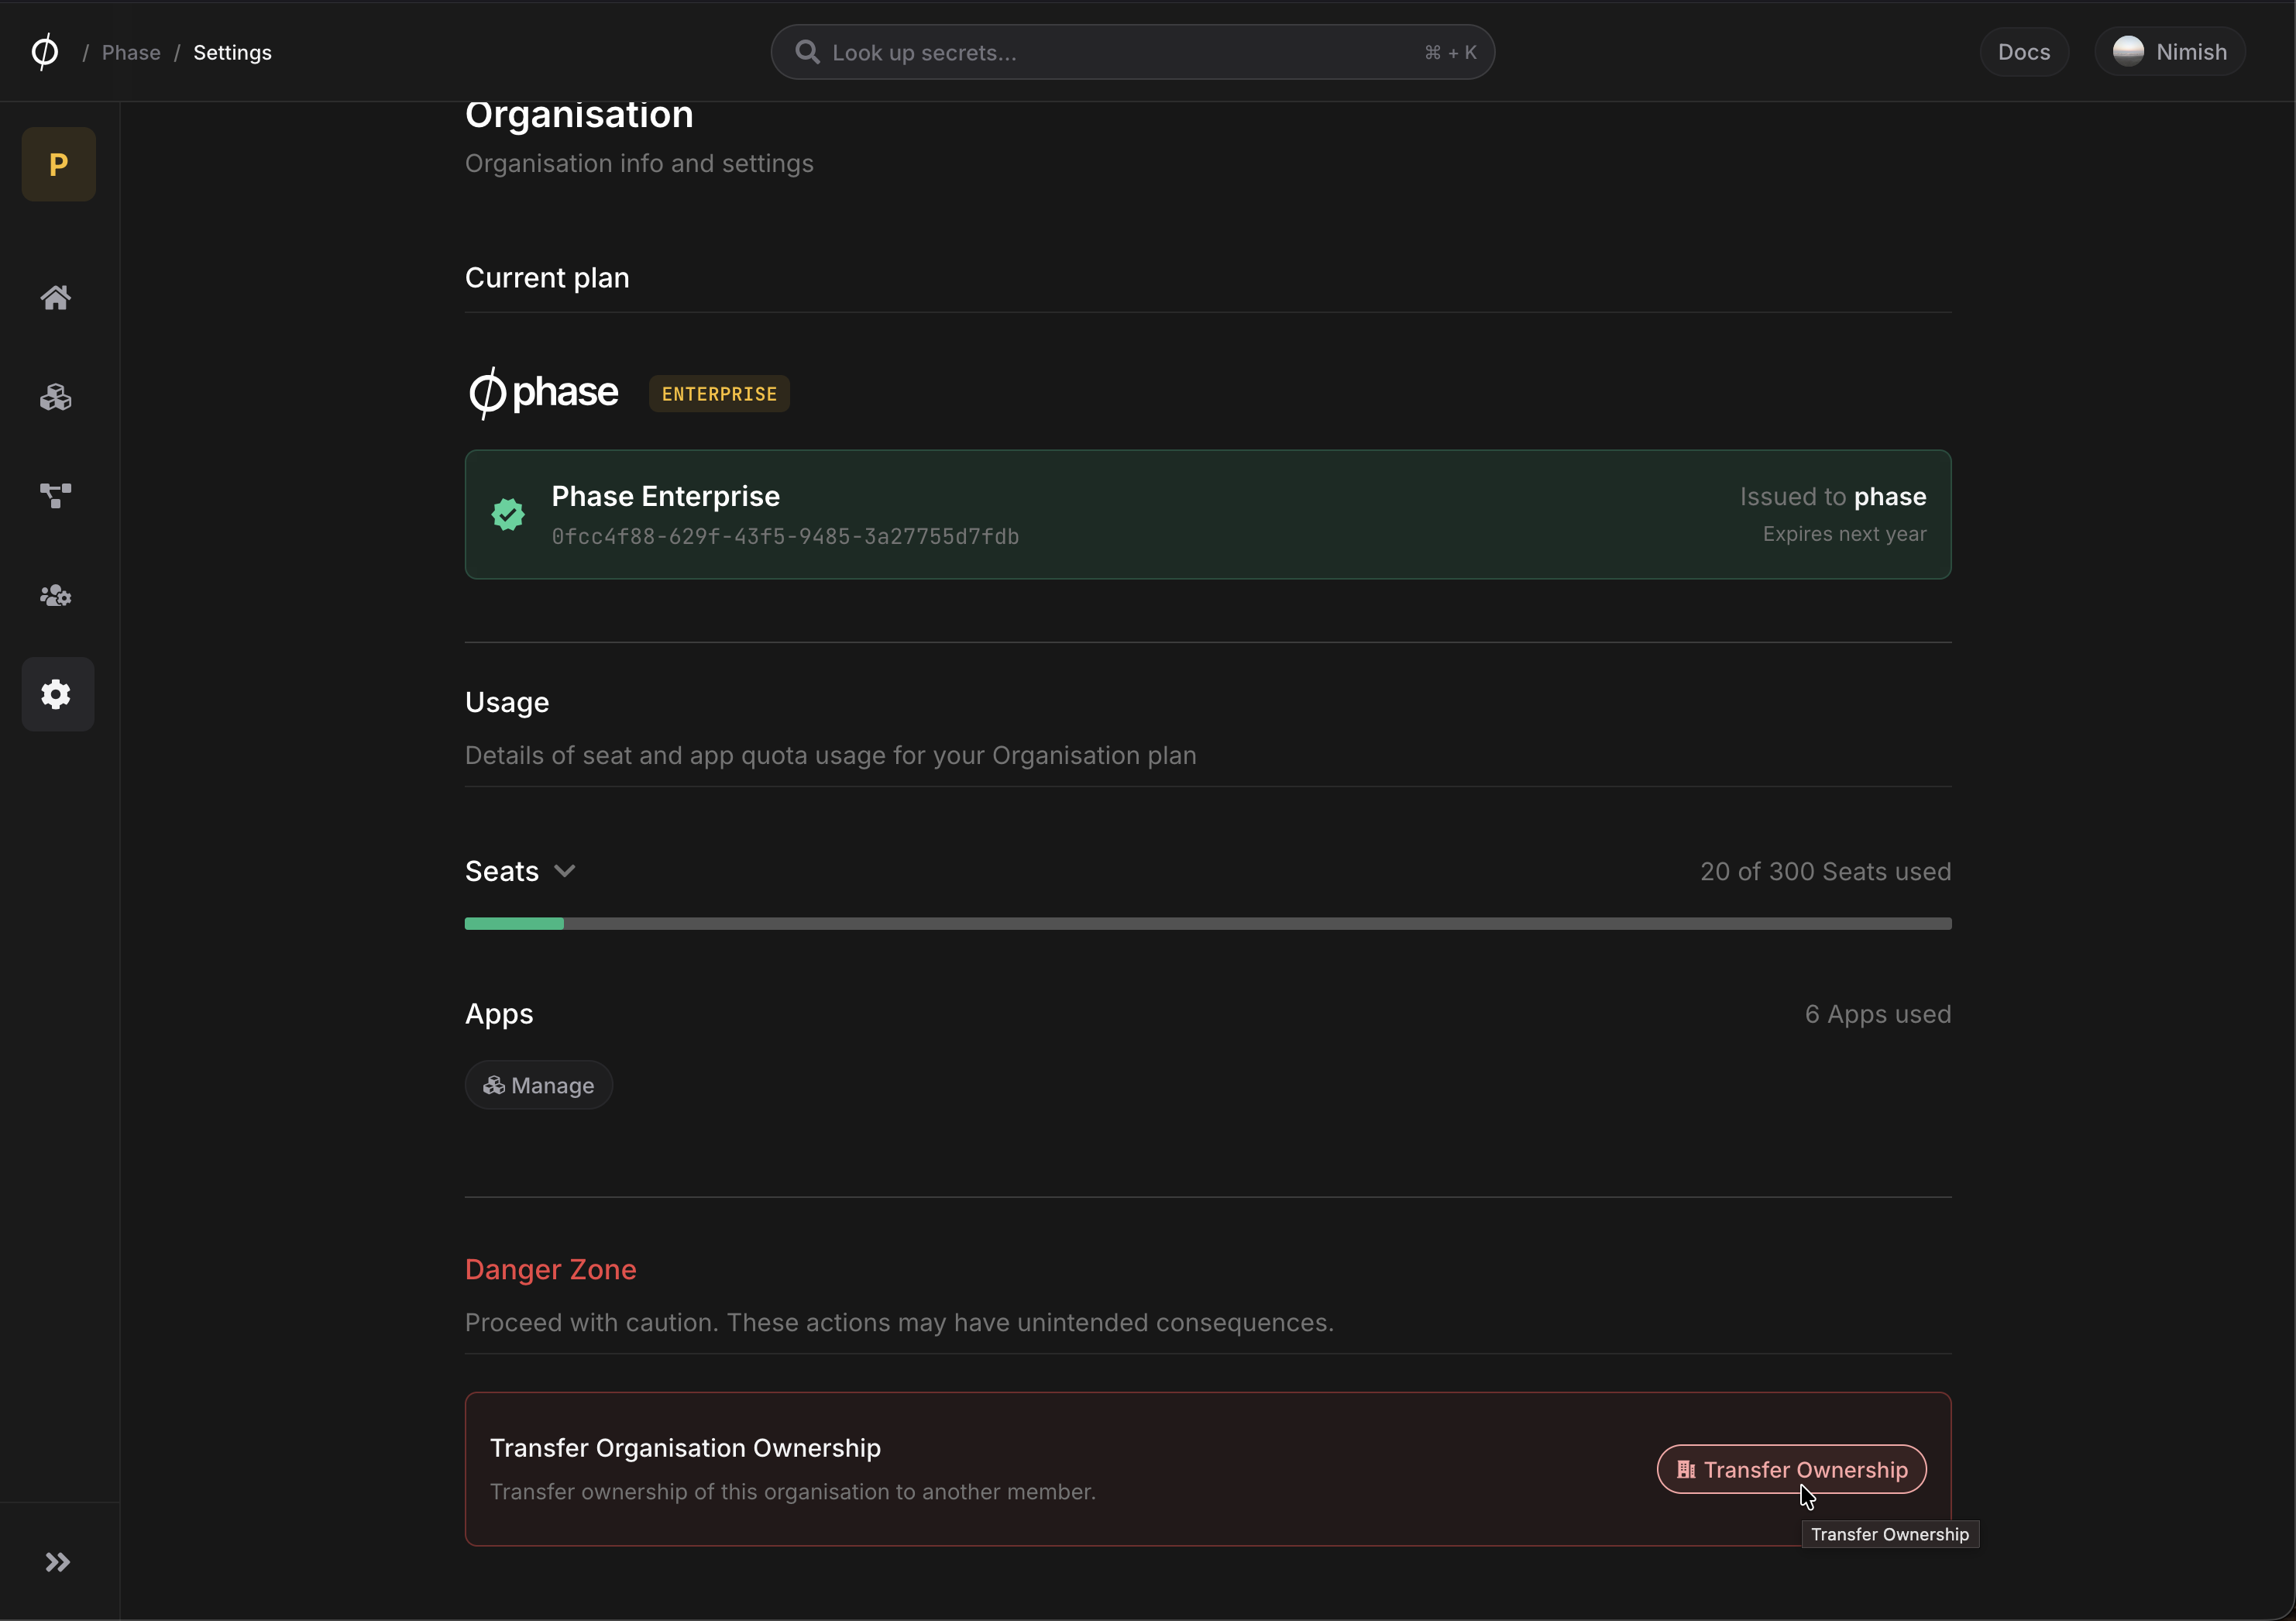Viewport: 2296px width, 1621px height.
Task: Focus the Look up secrets search field
Action: pos(1132,52)
